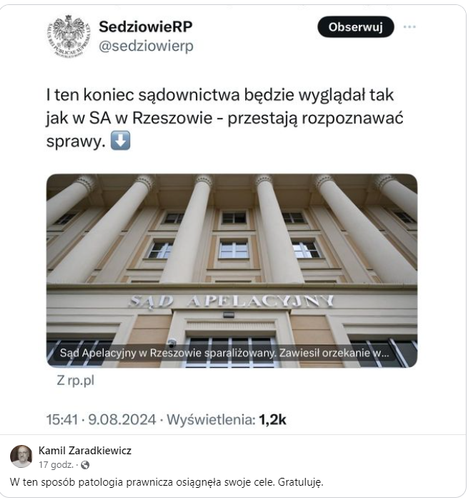471x500 pixels.
Task: Open the Kamil Zaradkiewicz name link
Action: tap(85, 450)
